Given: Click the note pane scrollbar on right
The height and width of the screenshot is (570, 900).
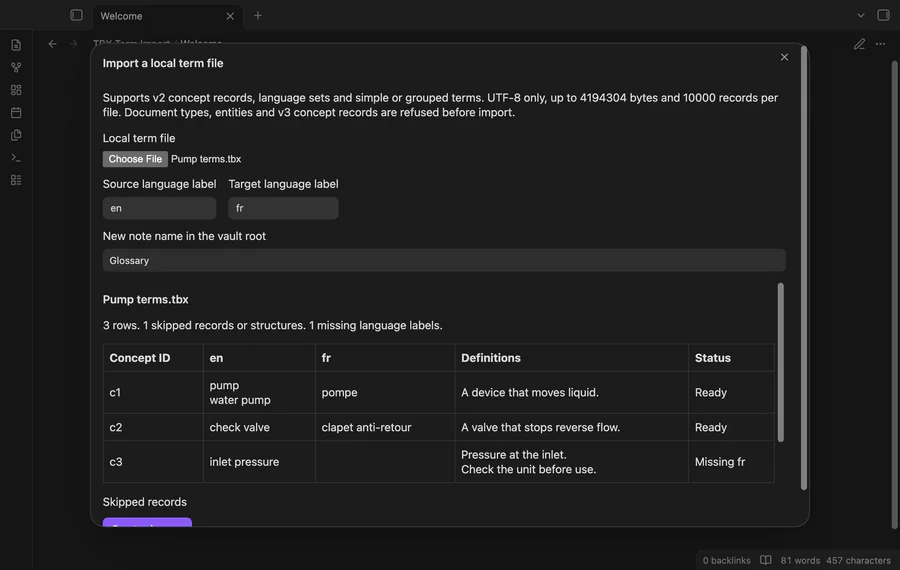Looking at the screenshot, I should coord(894,295).
